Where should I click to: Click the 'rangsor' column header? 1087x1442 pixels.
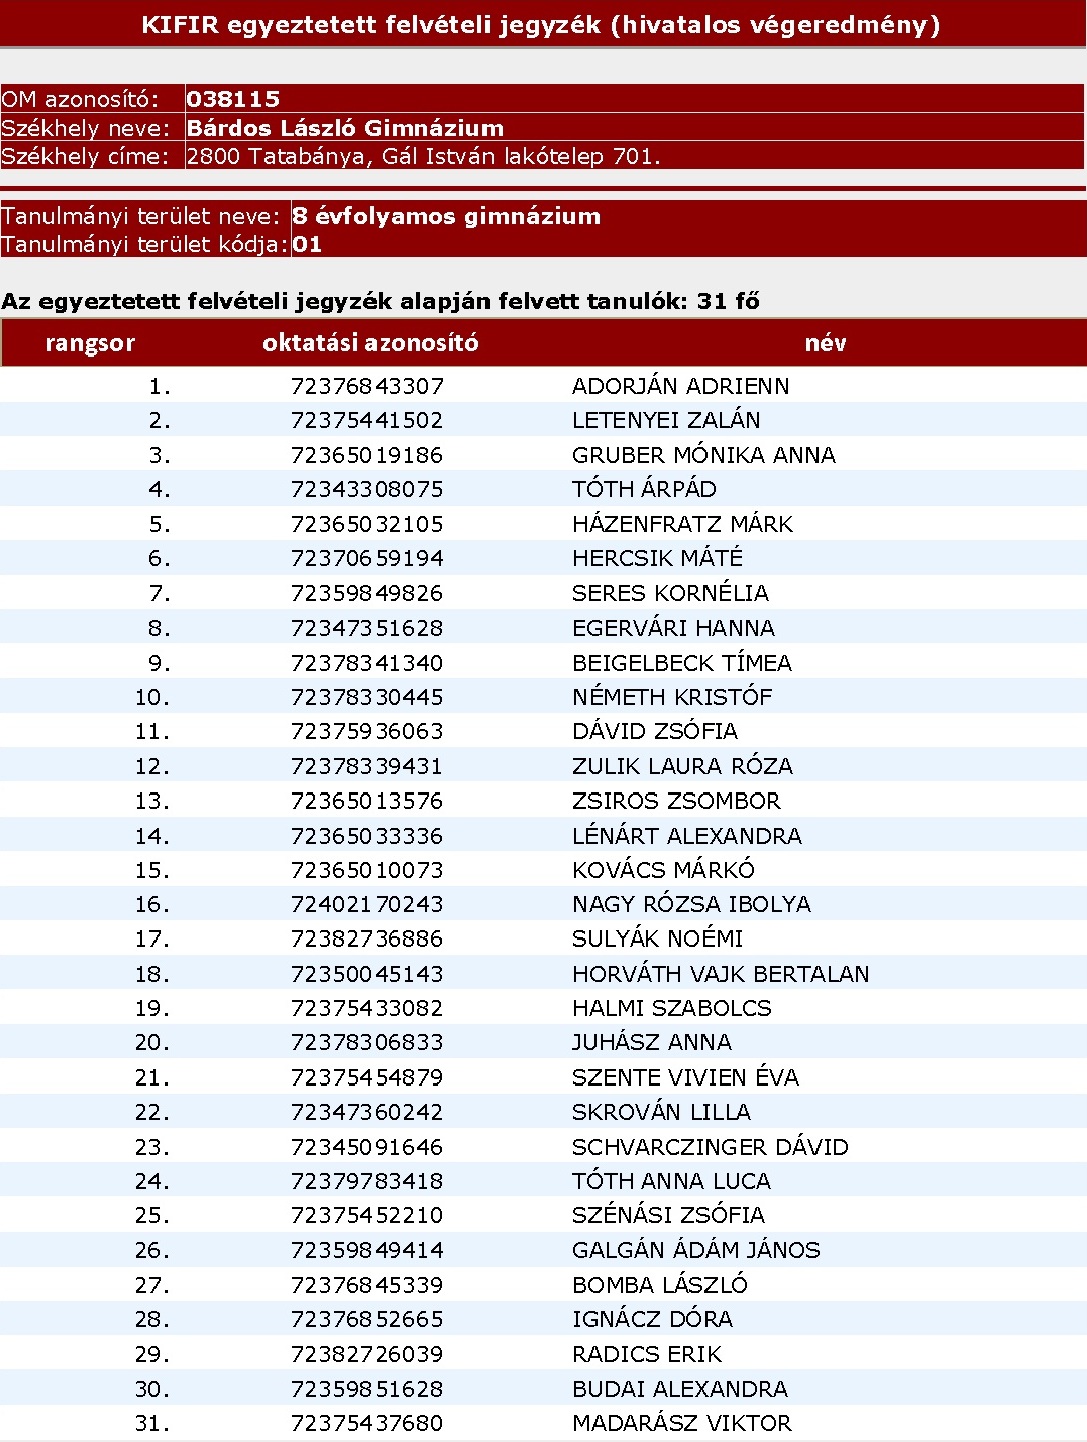pyautogui.click(x=90, y=343)
